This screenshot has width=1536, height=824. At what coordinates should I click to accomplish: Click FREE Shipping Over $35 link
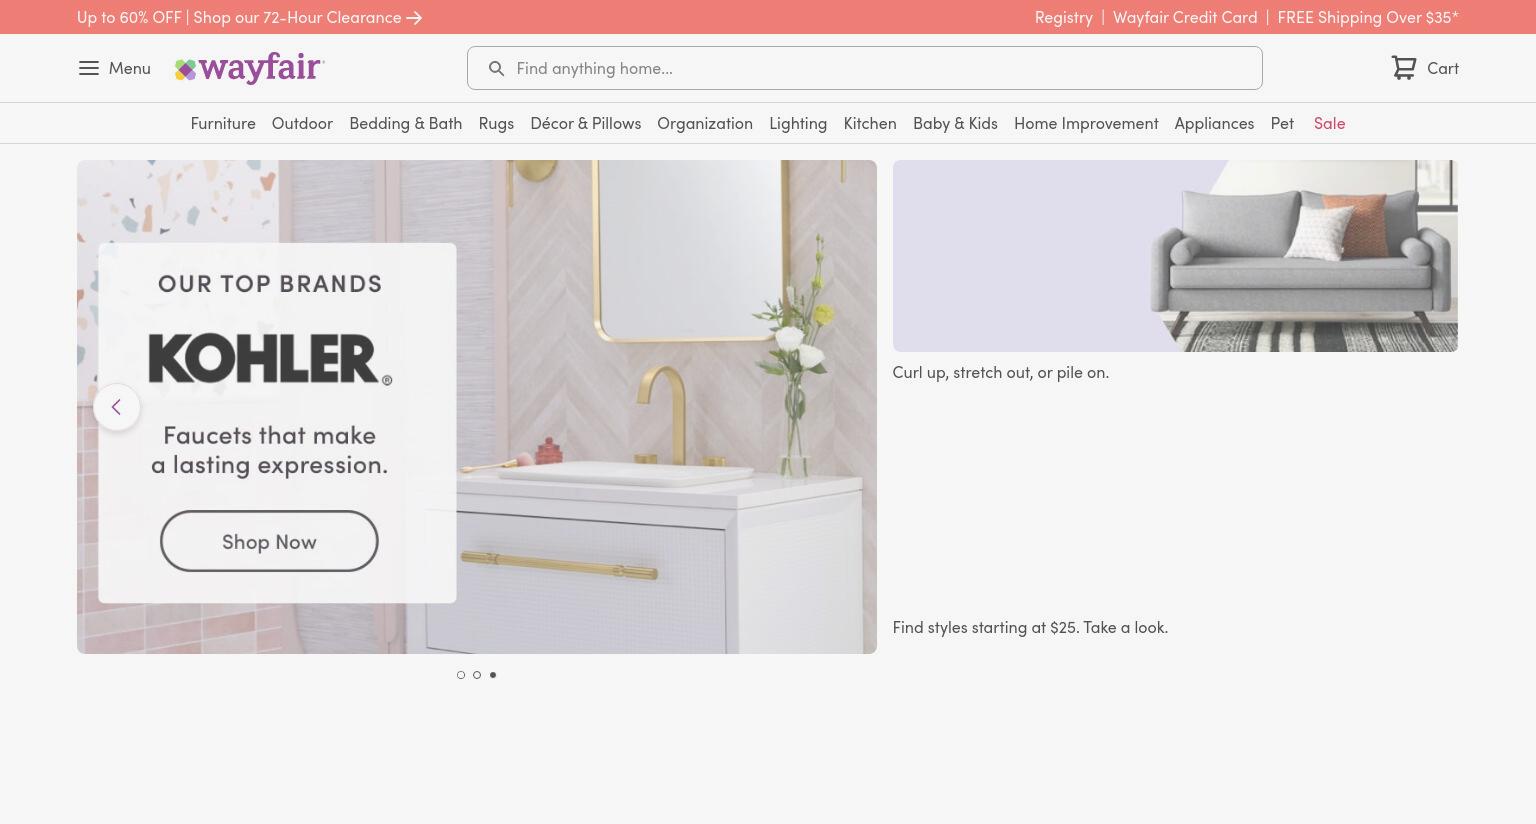1368,17
